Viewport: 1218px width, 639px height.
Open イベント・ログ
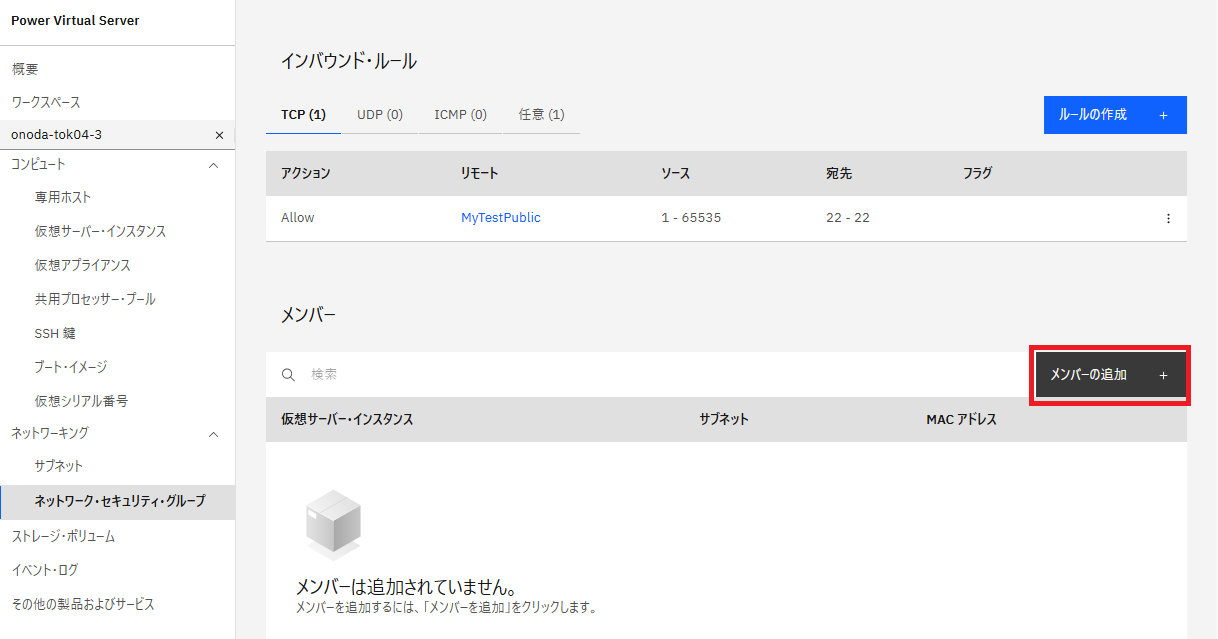coord(45,570)
